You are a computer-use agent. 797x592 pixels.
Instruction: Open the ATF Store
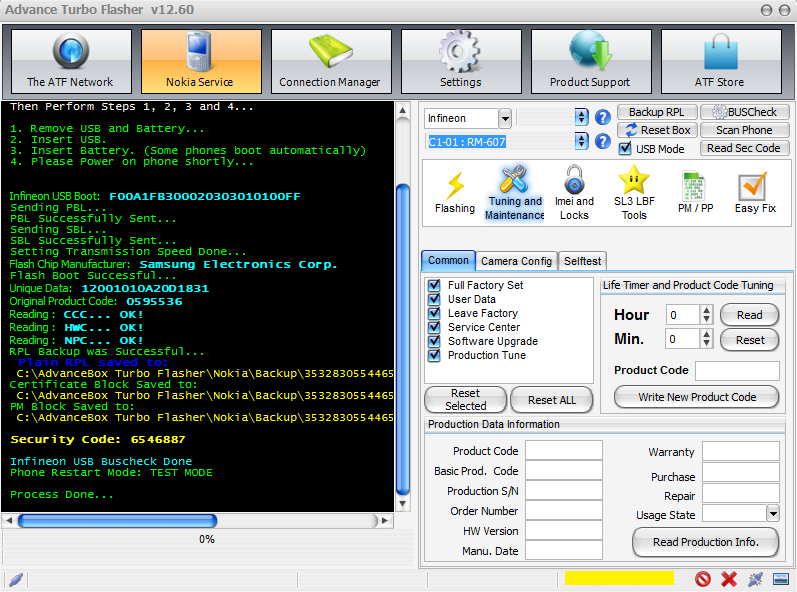(721, 61)
